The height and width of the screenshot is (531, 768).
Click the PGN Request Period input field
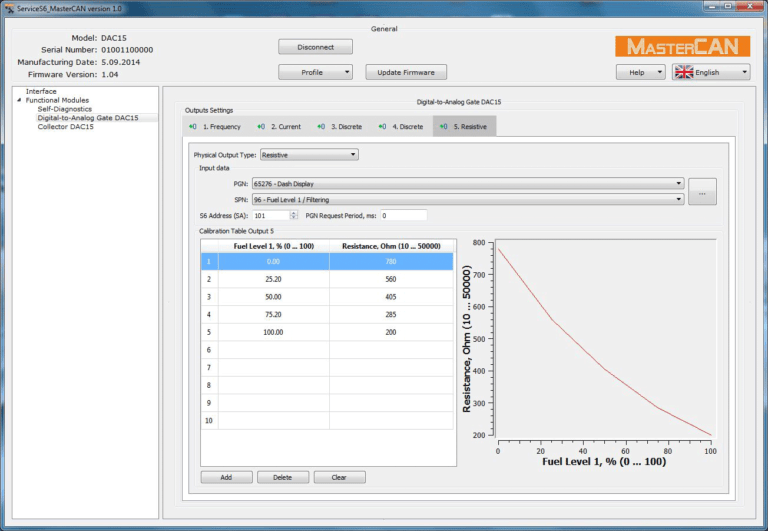tap(402, 215)
